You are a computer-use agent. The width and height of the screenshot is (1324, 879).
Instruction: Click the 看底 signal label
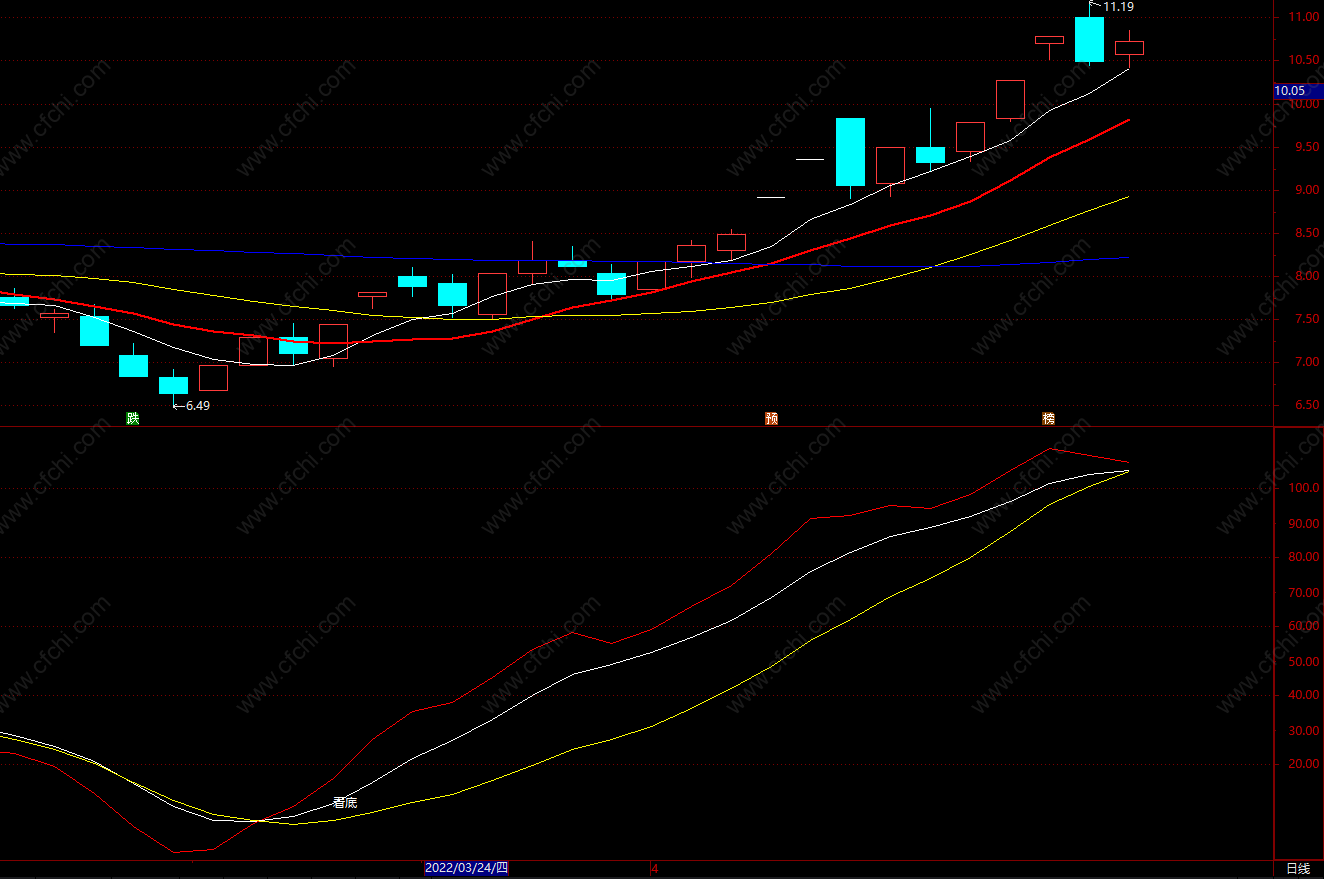pyautogui.click(x=345, y=802)
